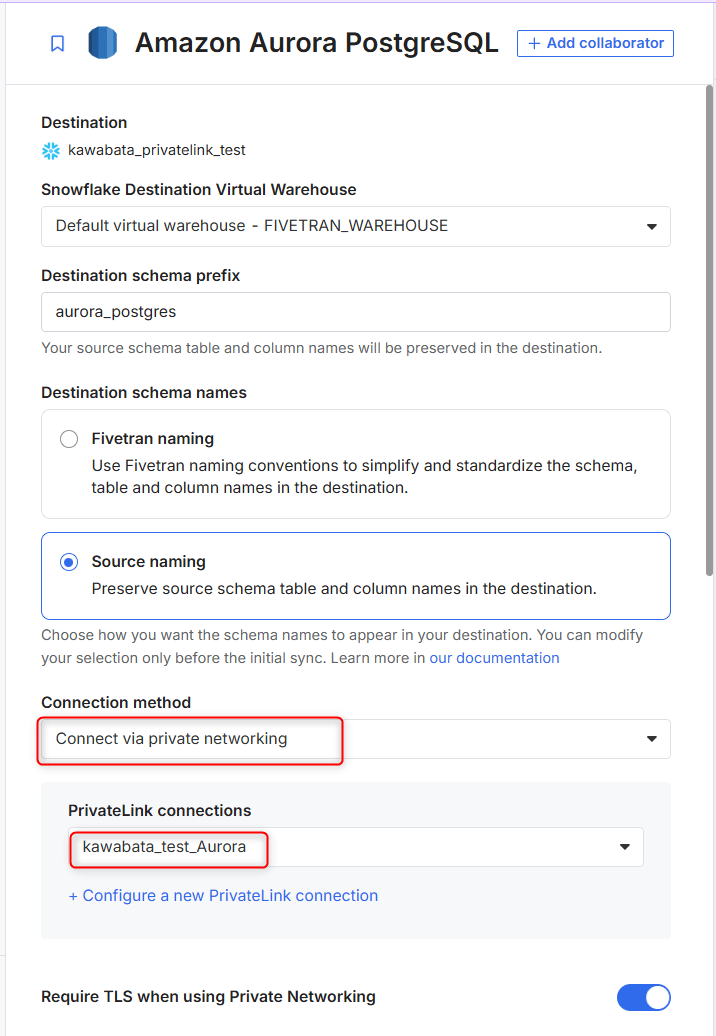This screenshot has width=716, height=1036.
Task: Click the Destination schema prefix field
Action: pyautogui.click(x=355, y=312)
